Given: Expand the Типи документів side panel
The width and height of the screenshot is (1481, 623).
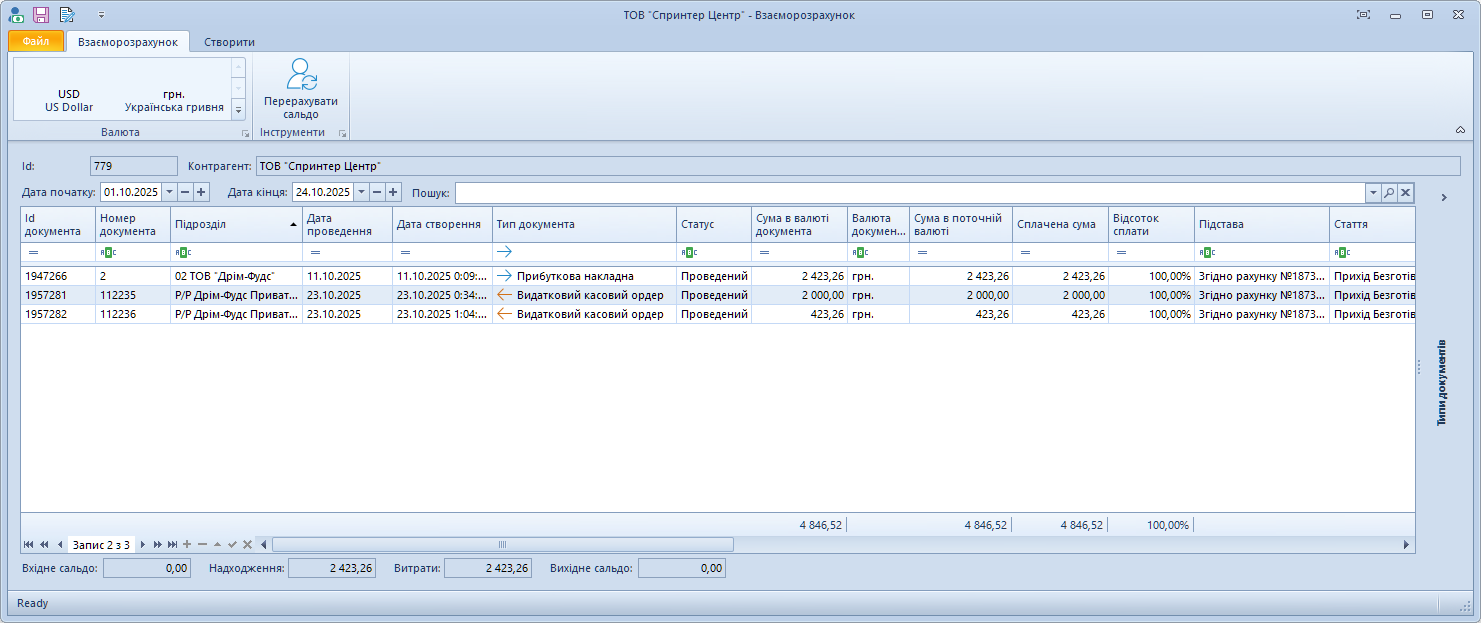Looking at the screenshot, I should pyautogui.click(x=1443, y=197).
